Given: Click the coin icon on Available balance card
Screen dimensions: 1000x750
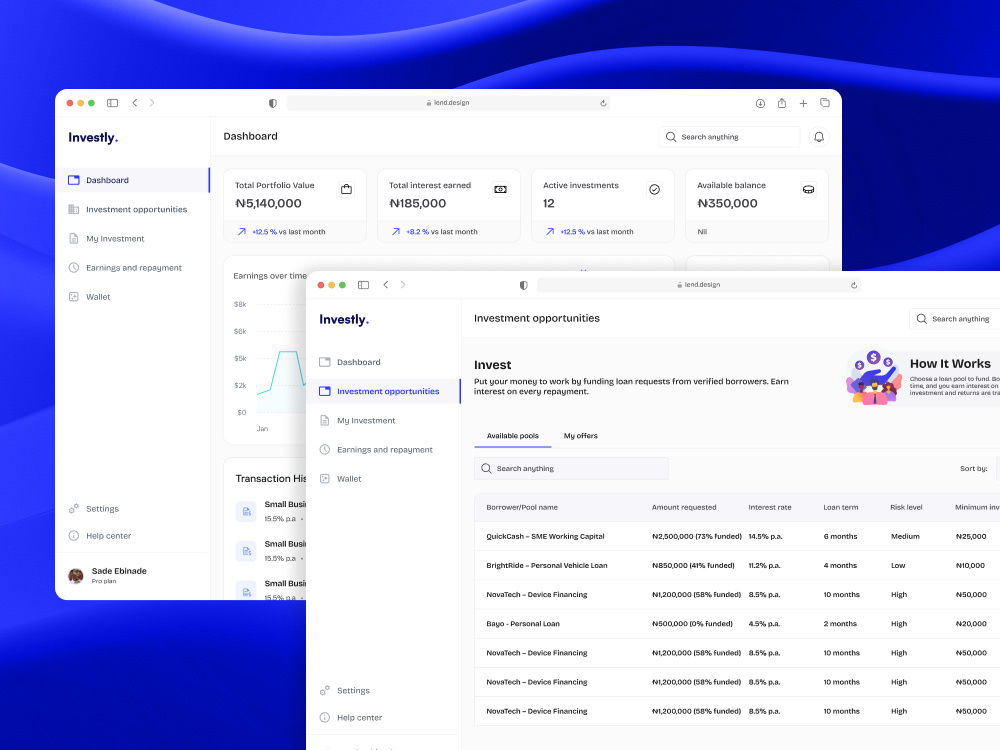Looking at the screenshot, I should 808,189.
